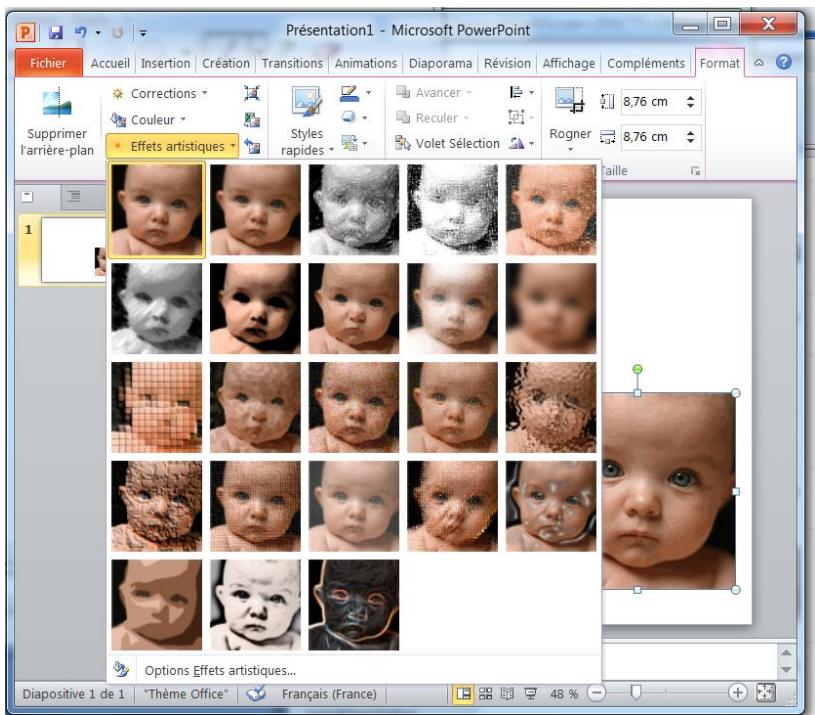Switch to the Slides pane tab
The width and height of the screenshot is (815, 715).
click(x=27, y=196)
